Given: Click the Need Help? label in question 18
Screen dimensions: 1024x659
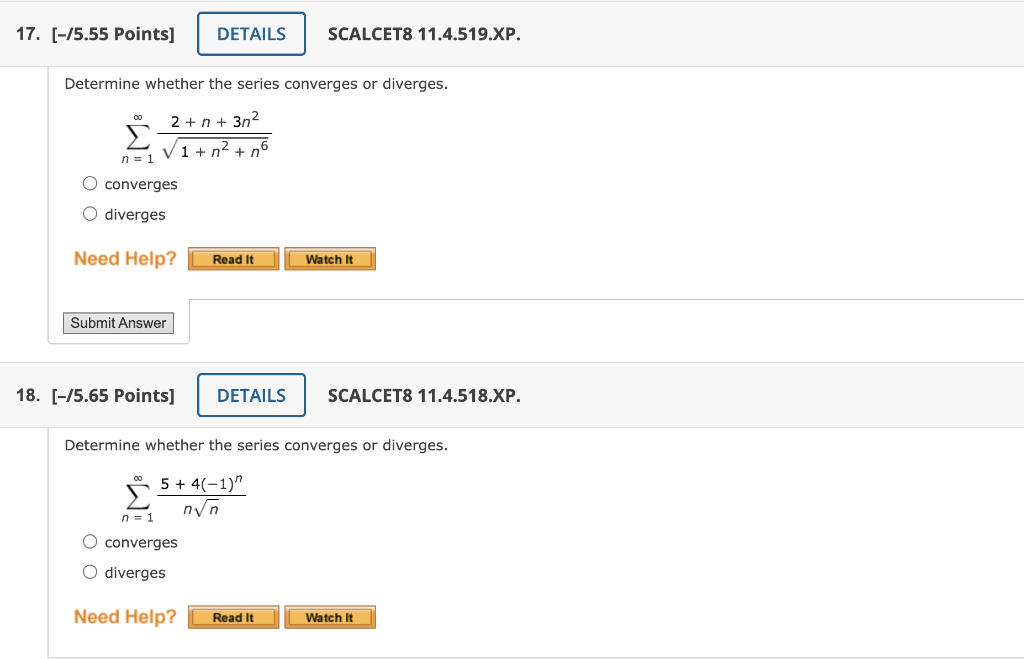Looking at the screenshot, I should click(x=124, y=617).
